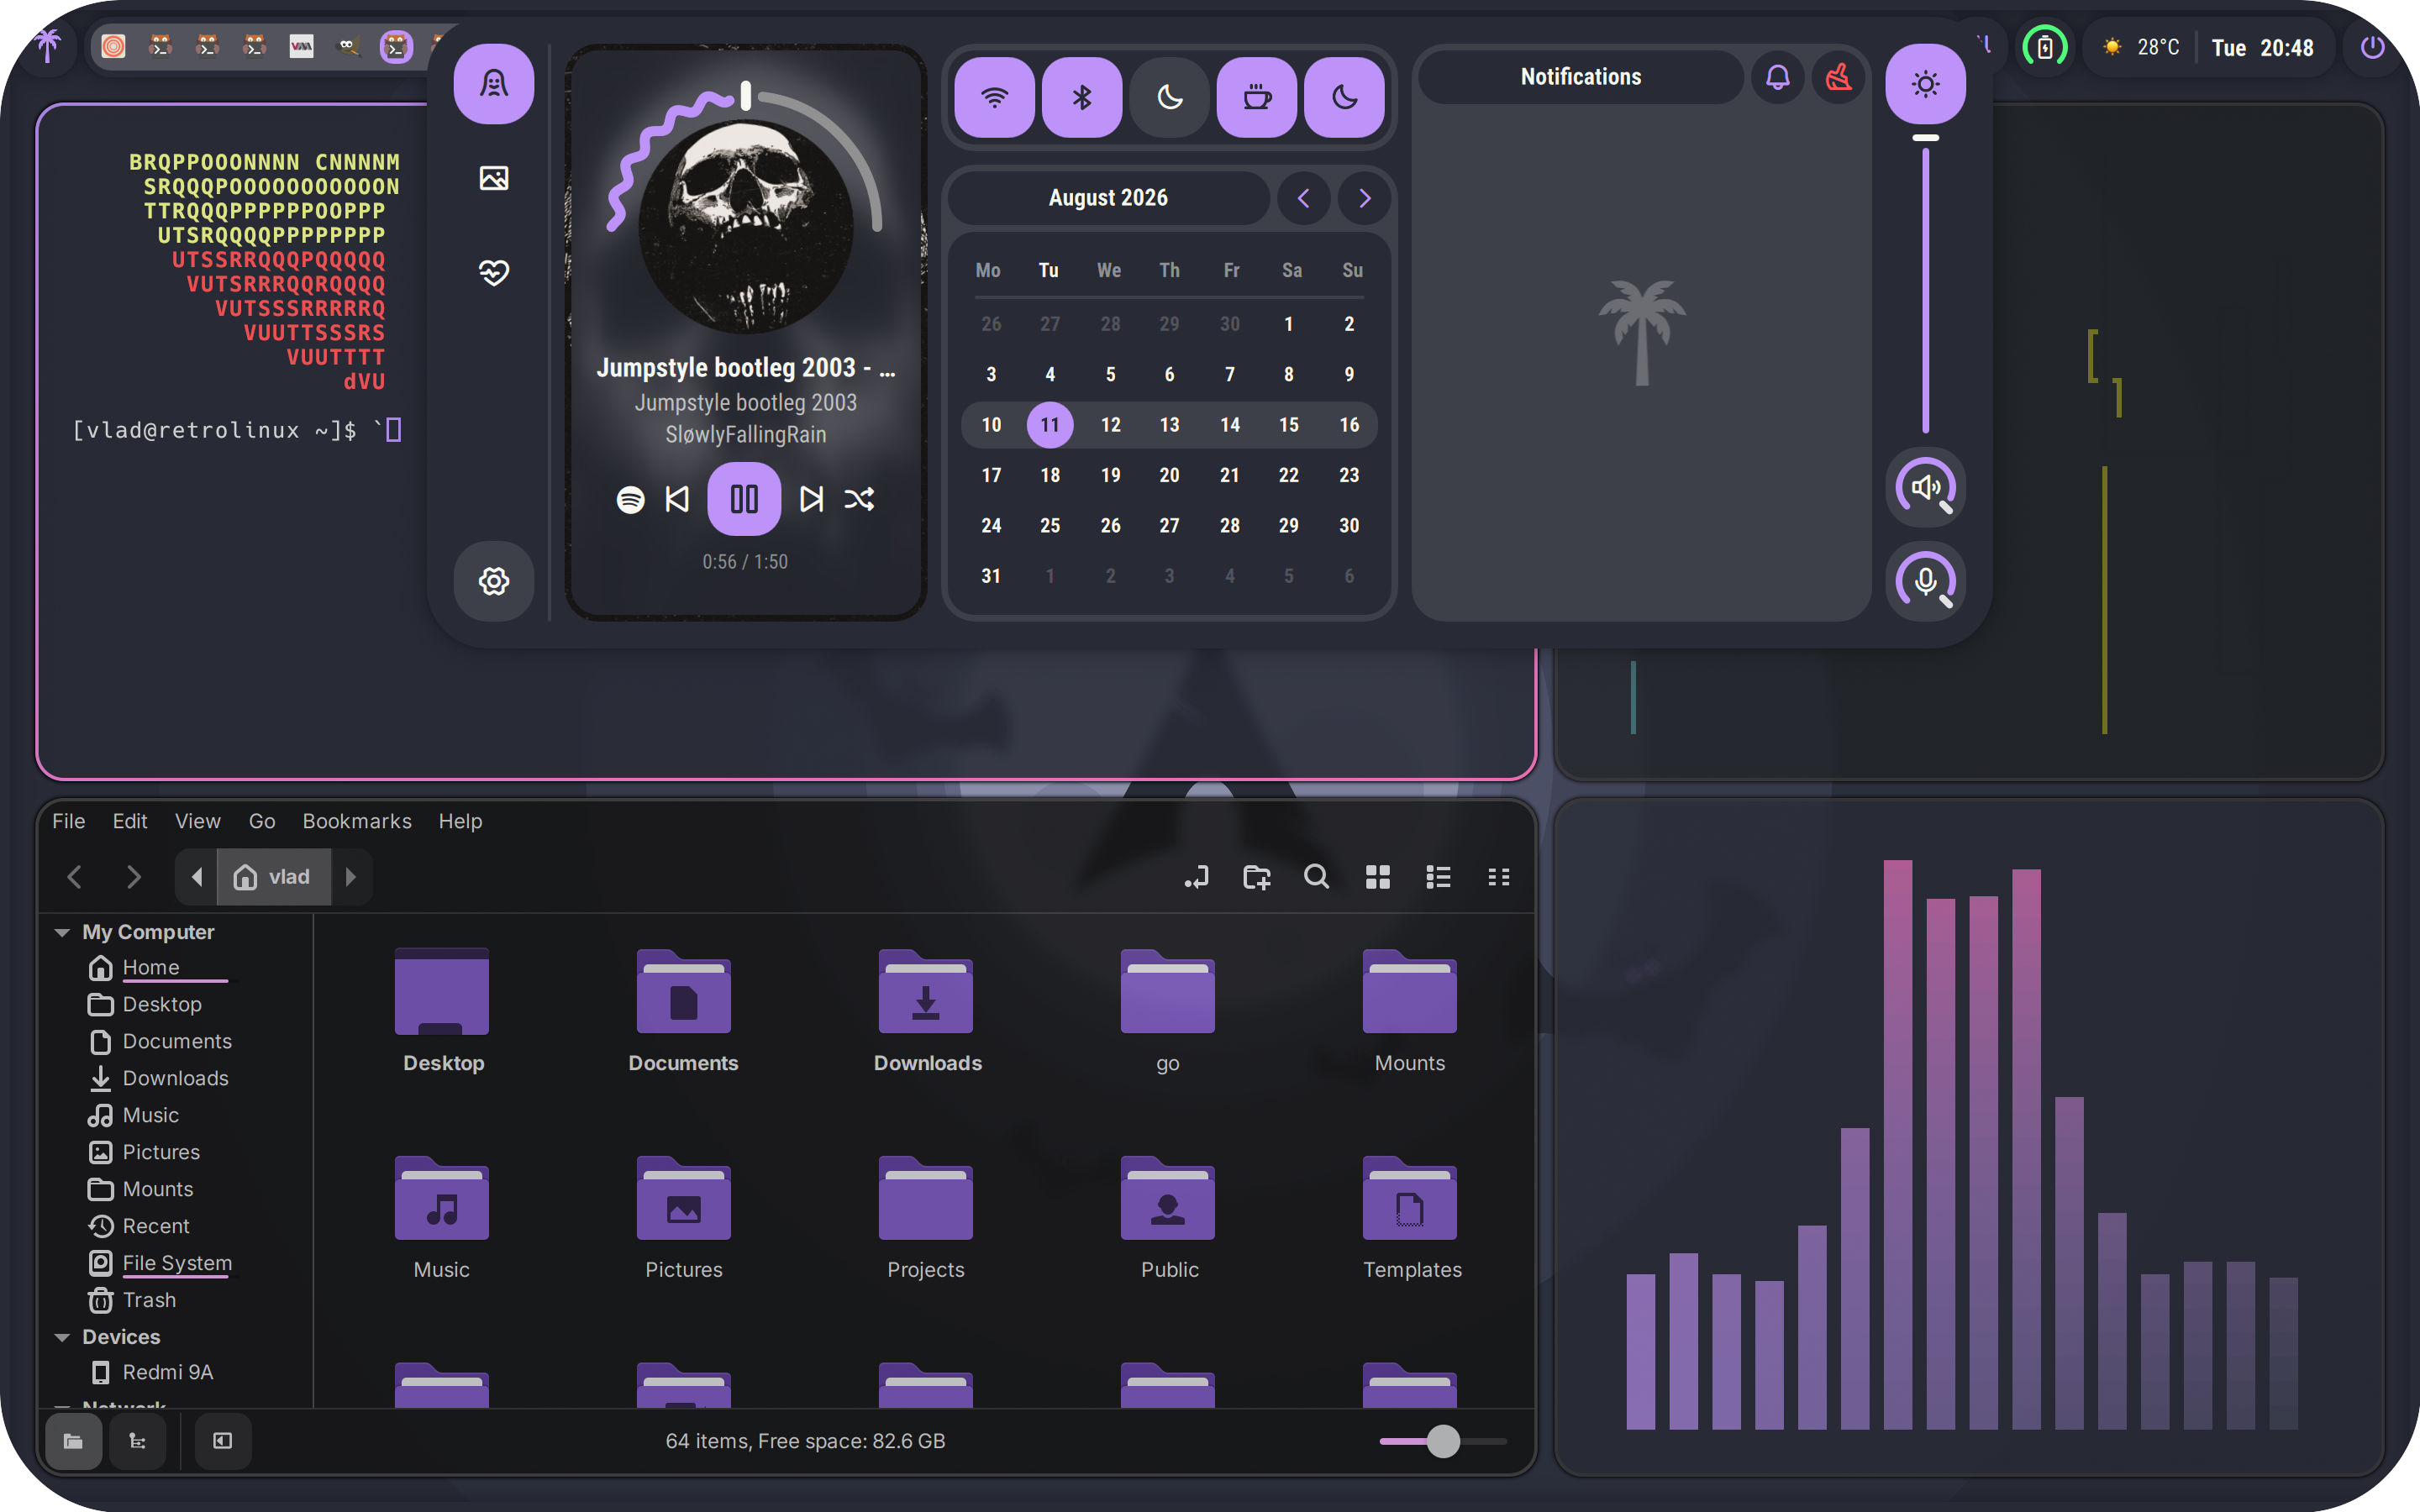The height and width of the screenshot is (1512, 2420).
Task: Open dashboard settings gear
Action: pos(494,581)
